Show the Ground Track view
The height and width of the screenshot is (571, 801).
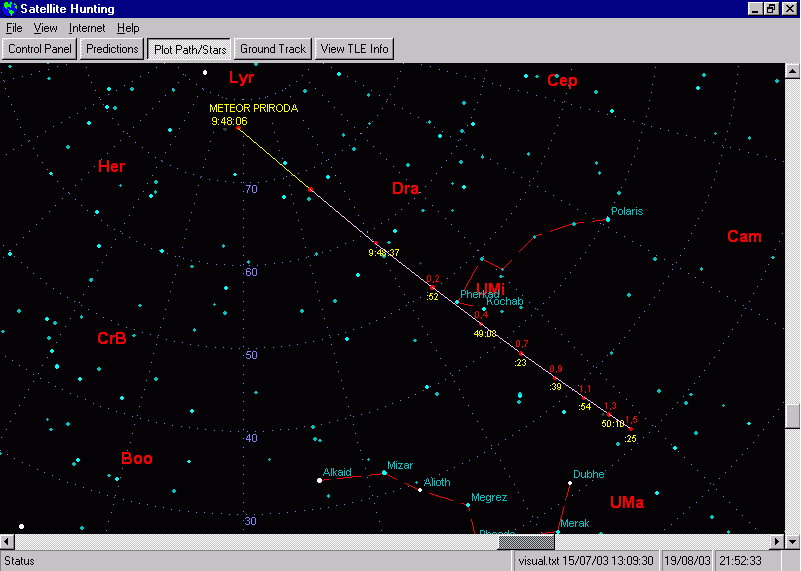coord(273,49)
